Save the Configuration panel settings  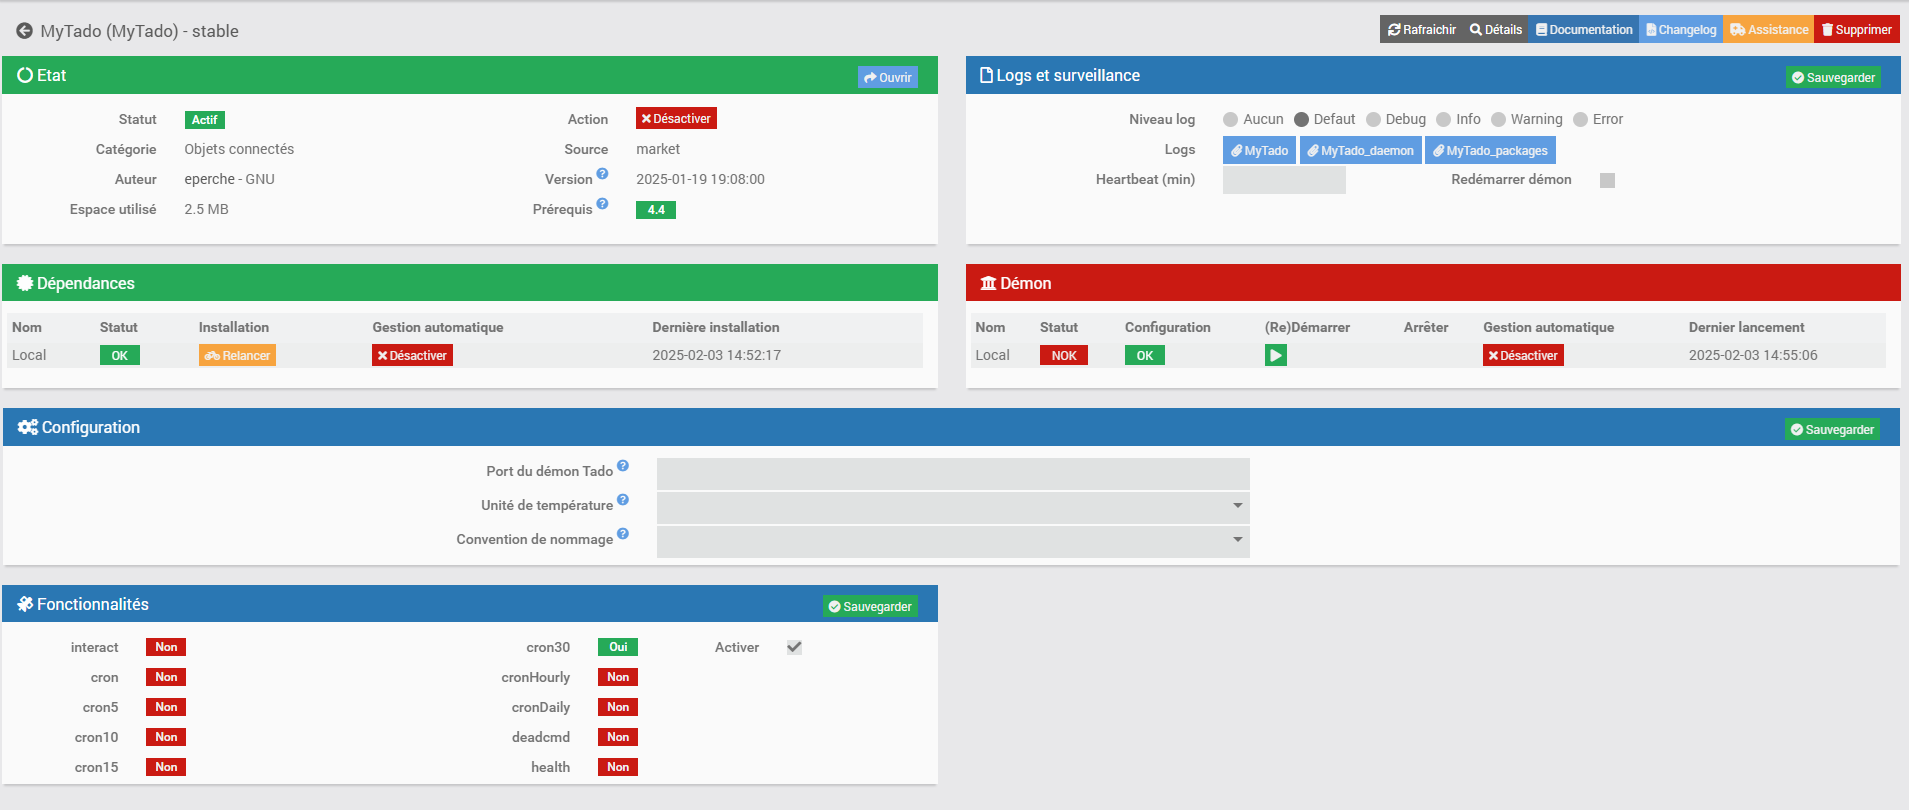click(1832, 429)
